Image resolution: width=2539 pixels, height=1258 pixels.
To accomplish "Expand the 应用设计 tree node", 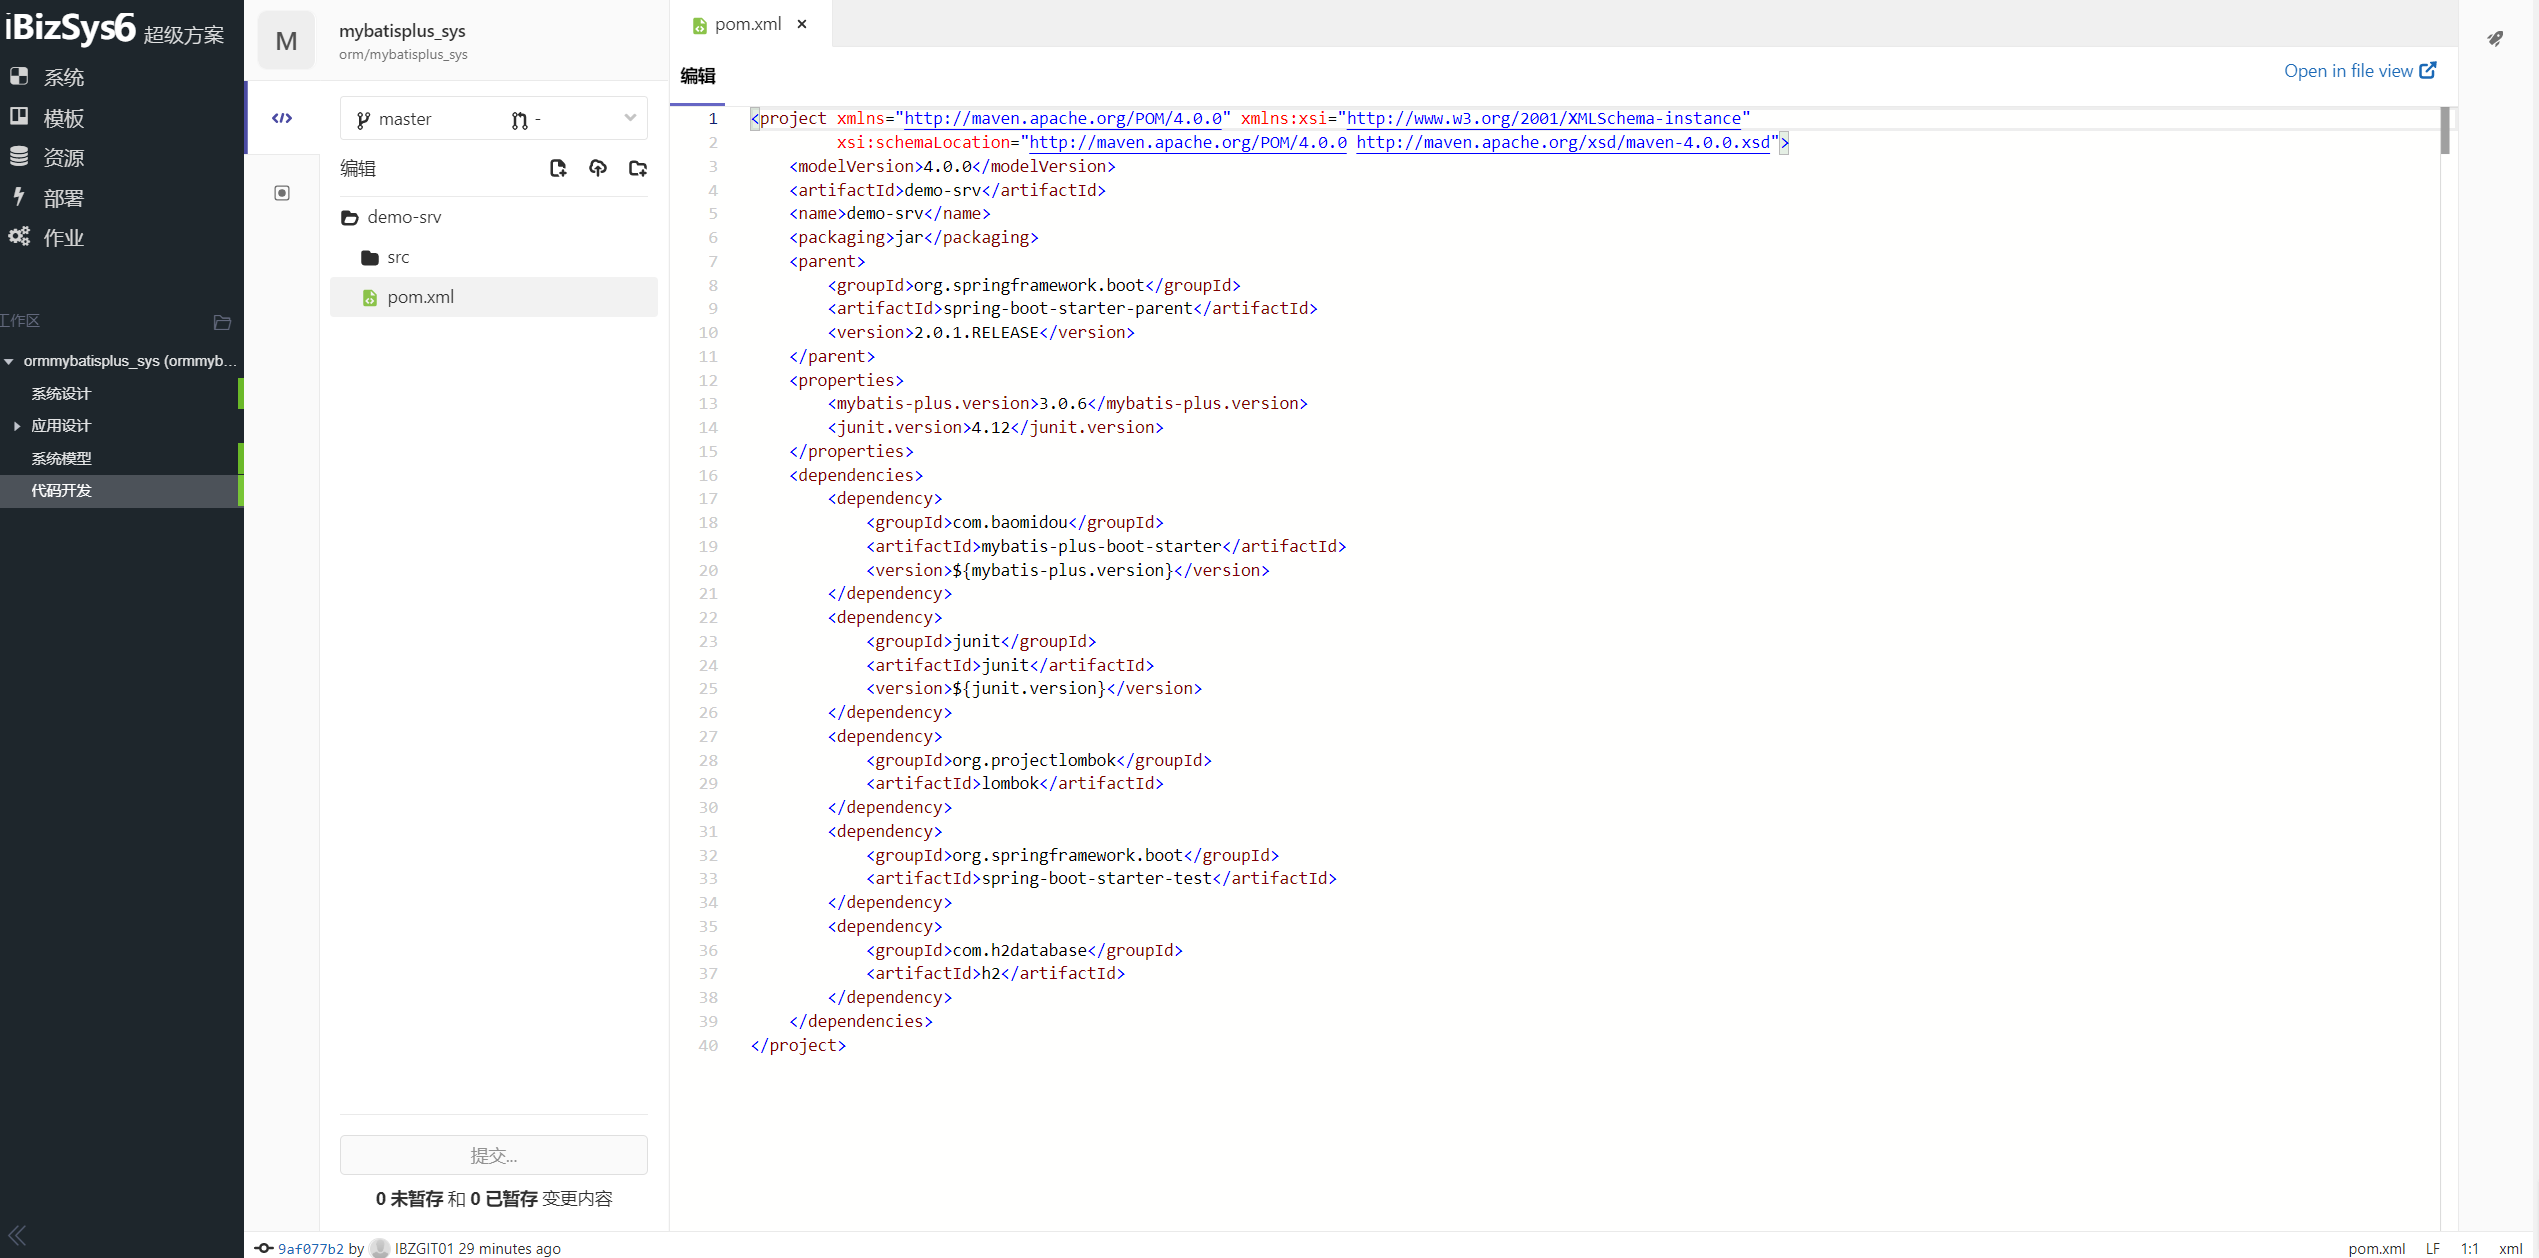I will click(17, 426).
